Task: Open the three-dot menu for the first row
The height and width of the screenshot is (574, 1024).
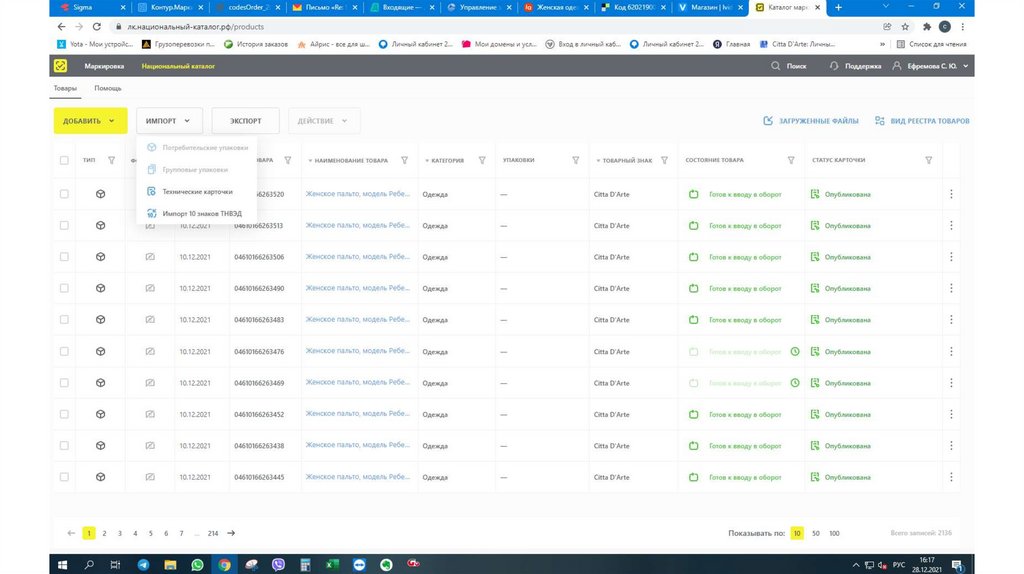Action: pos(951,194)
